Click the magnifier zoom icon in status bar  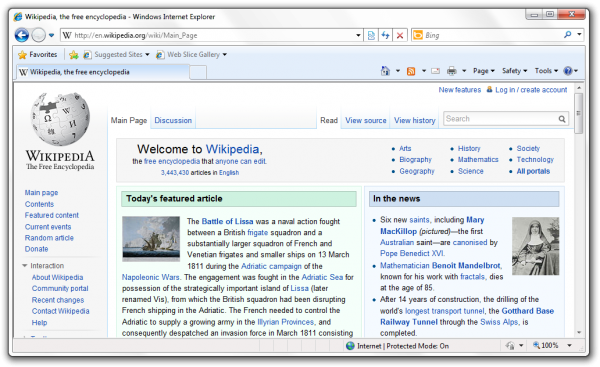click(536, 345)
